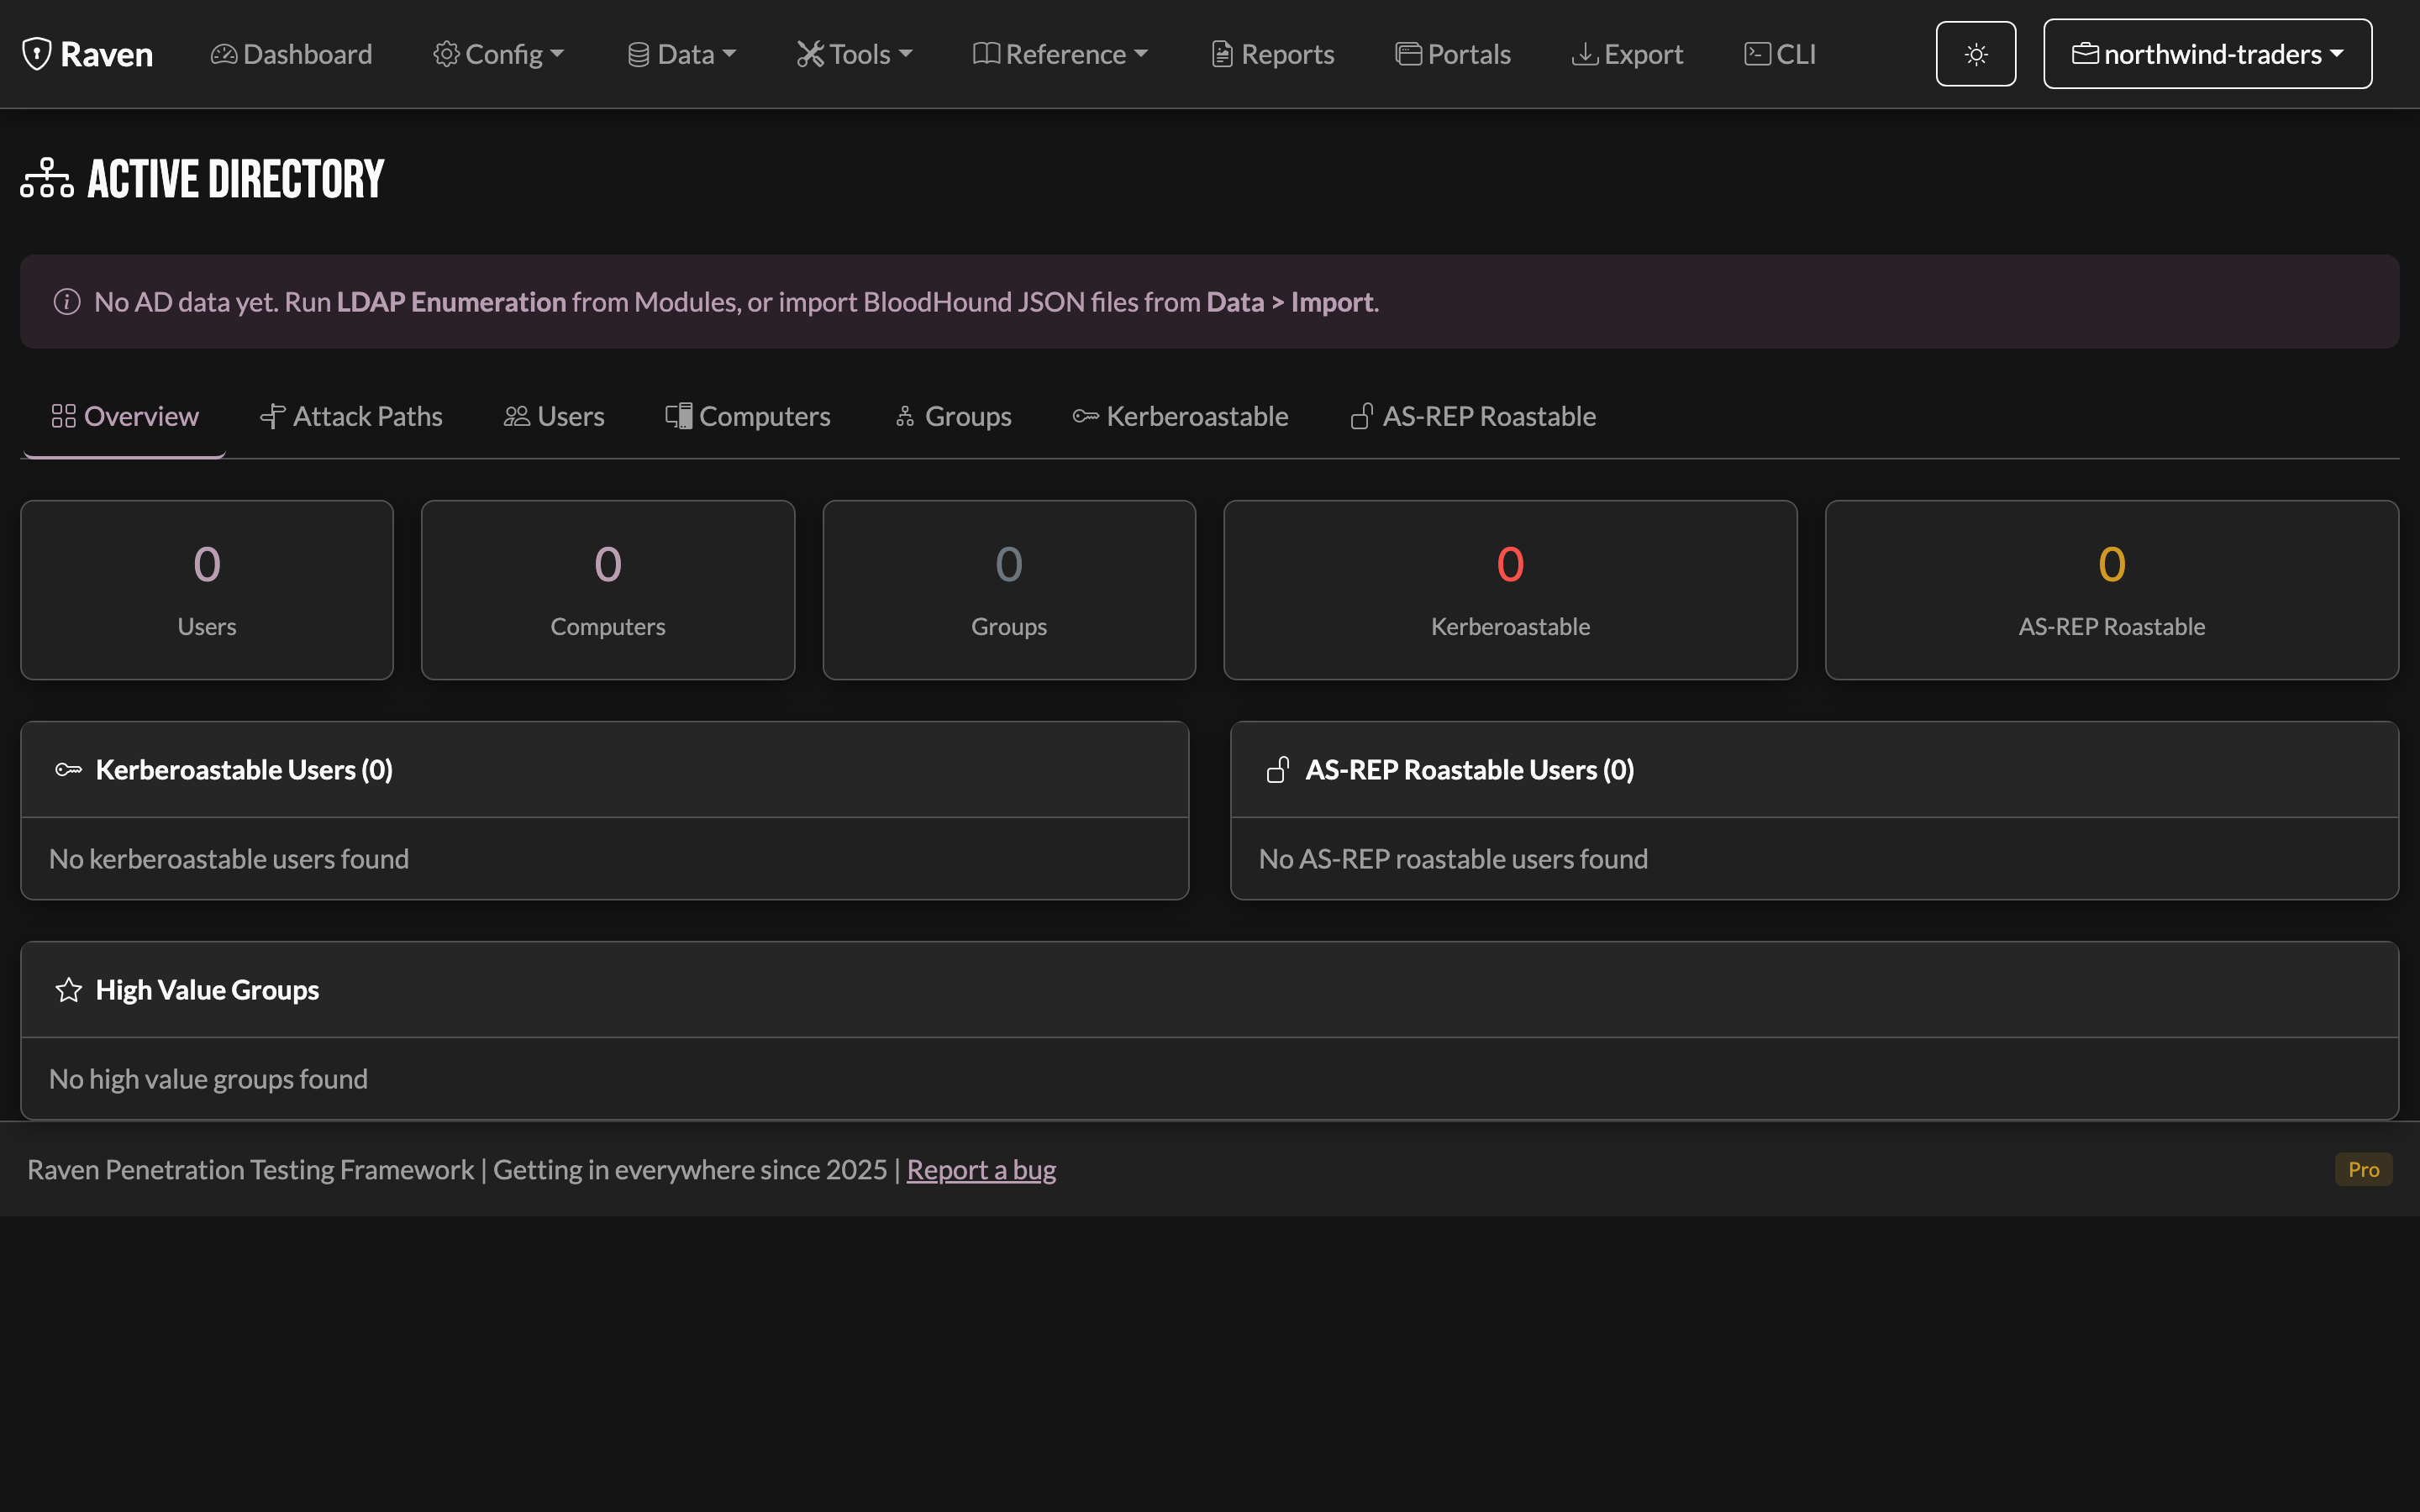Click the Report a bug link
This screenshot has width=2420, height=1512.
(x=981, y=1169)
